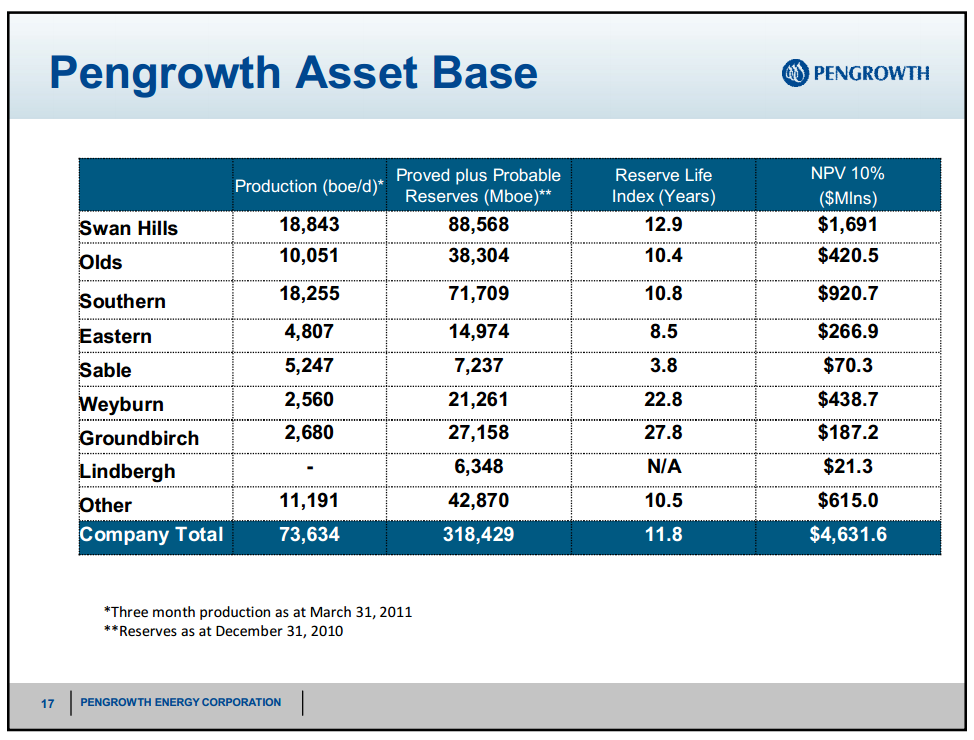
Task: Click Weyburn production value 2,560
Action: tap(309, 399)
